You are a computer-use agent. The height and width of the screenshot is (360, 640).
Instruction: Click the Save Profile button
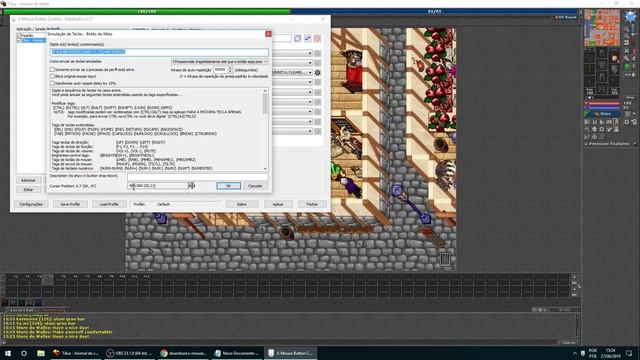click(70, 204)
